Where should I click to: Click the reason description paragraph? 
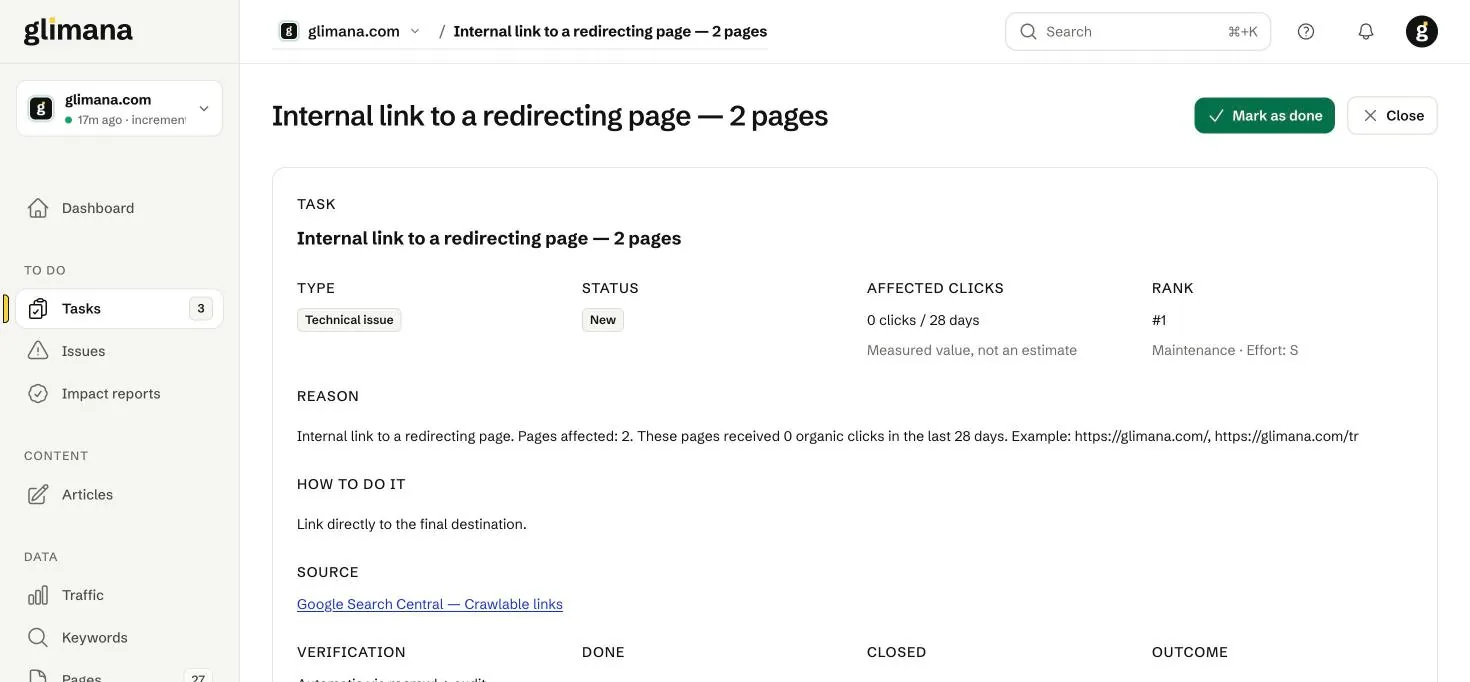point(828,436)
